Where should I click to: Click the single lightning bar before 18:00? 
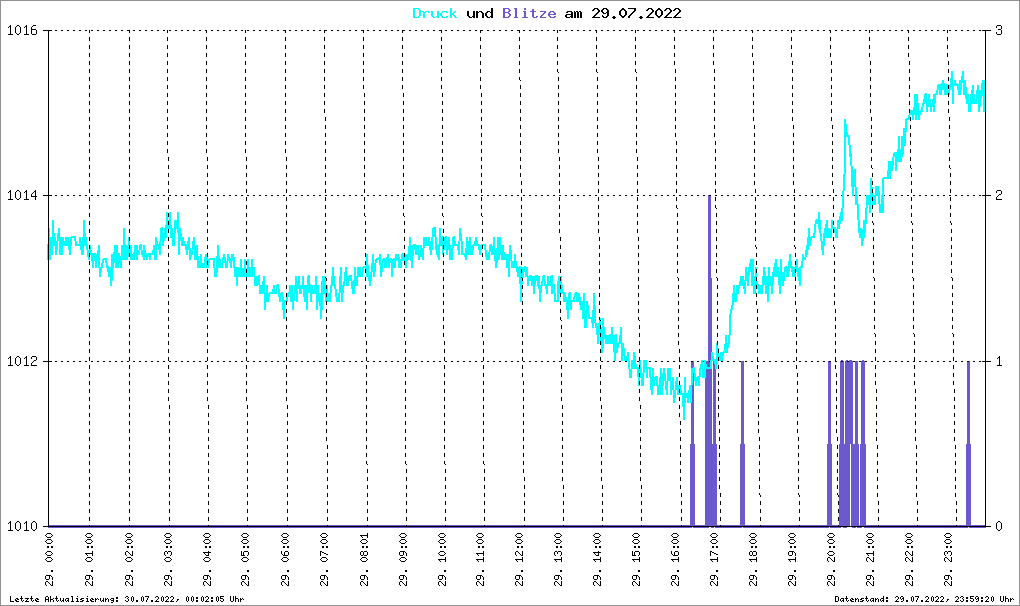742,444
